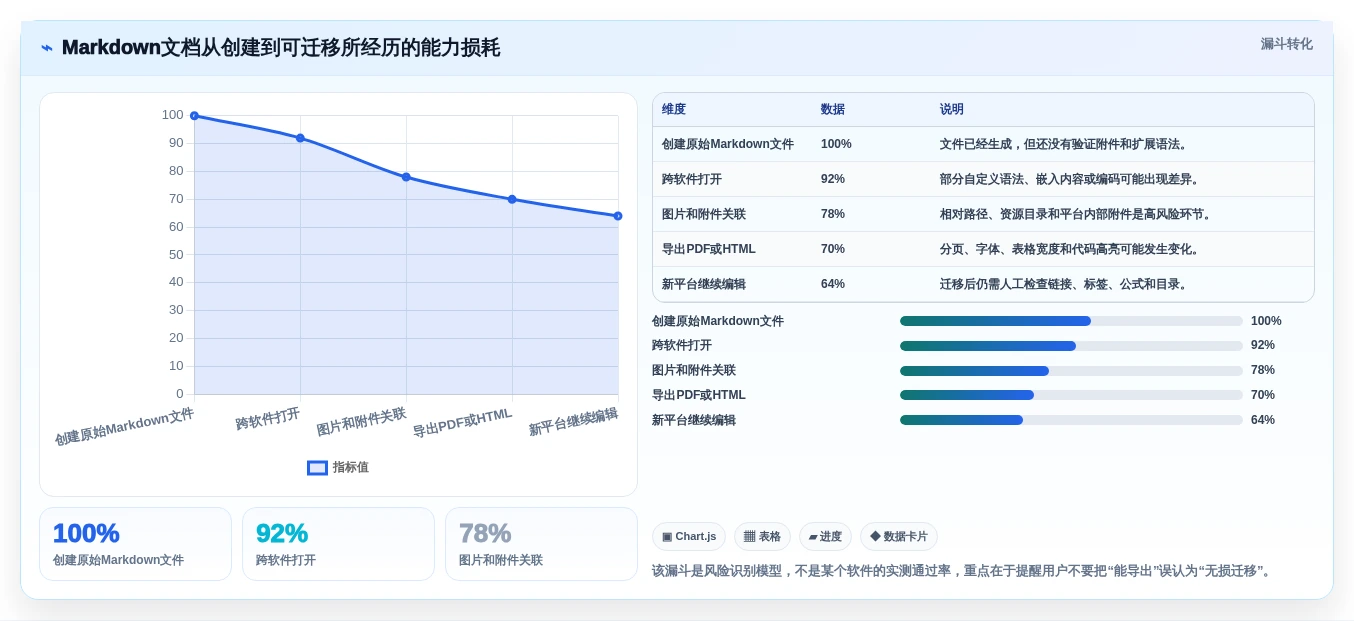Click the progress bar for 导出PDF或HTML
Viewport: 1354px width, 621px height.
1071,395
